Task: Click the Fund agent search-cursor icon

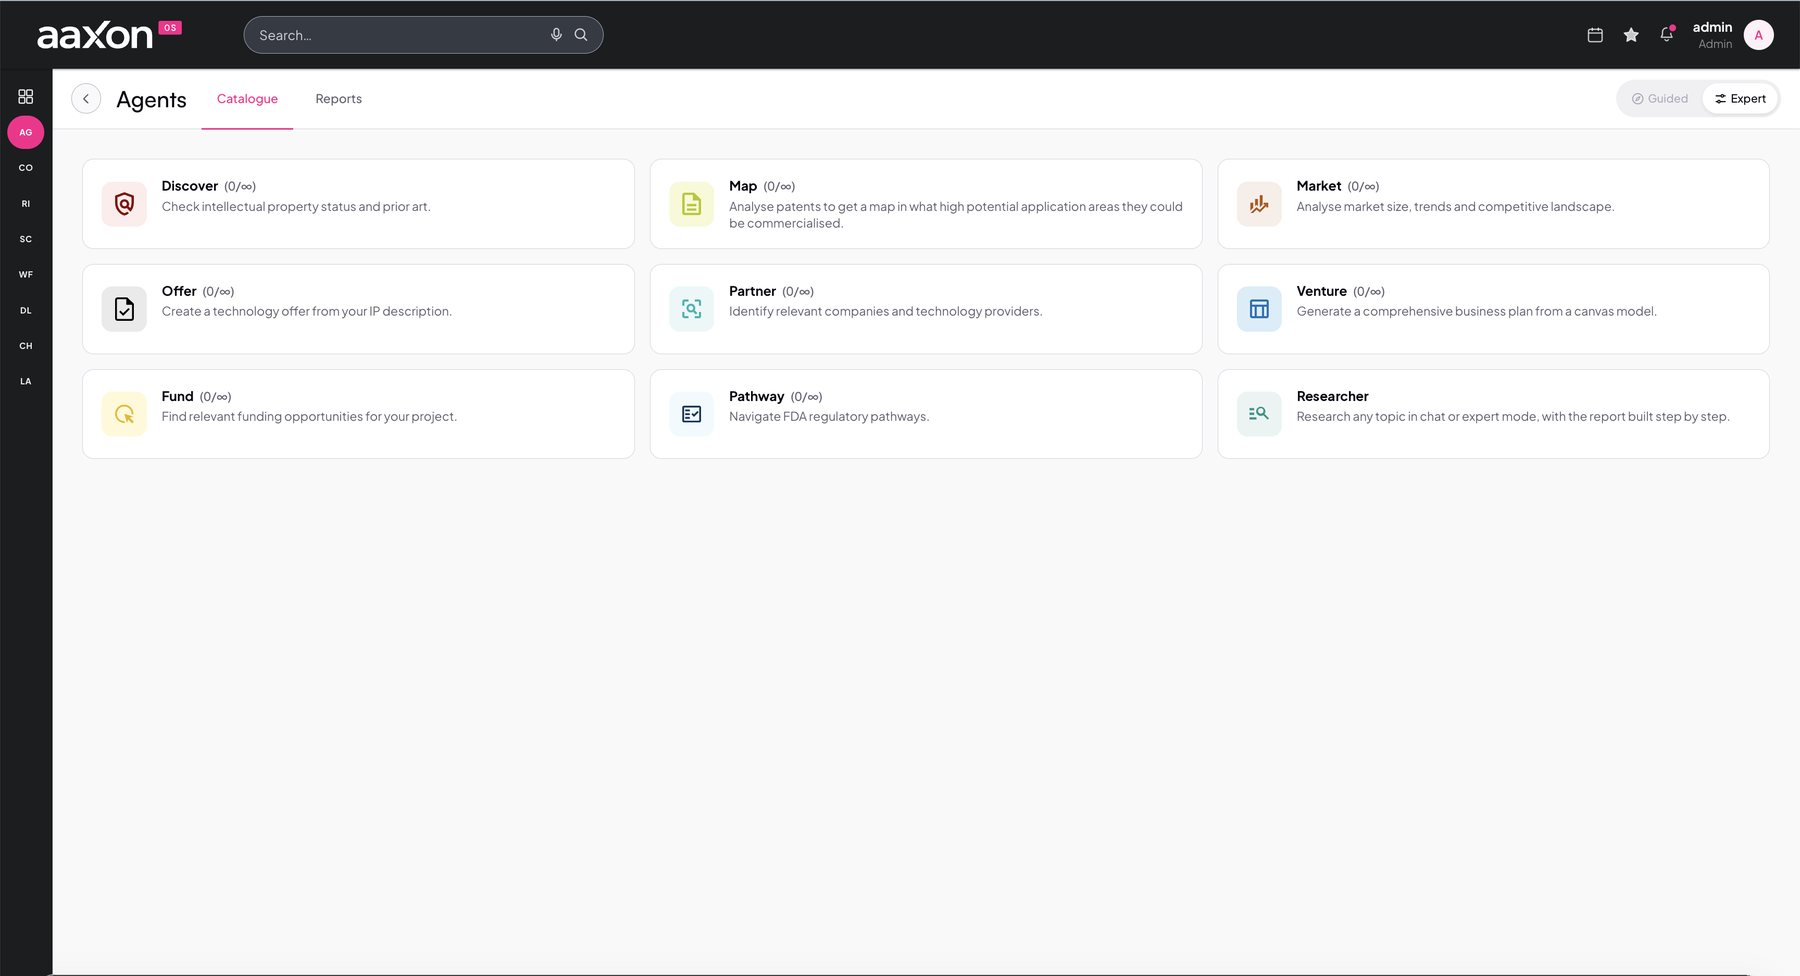Action: 124,414
